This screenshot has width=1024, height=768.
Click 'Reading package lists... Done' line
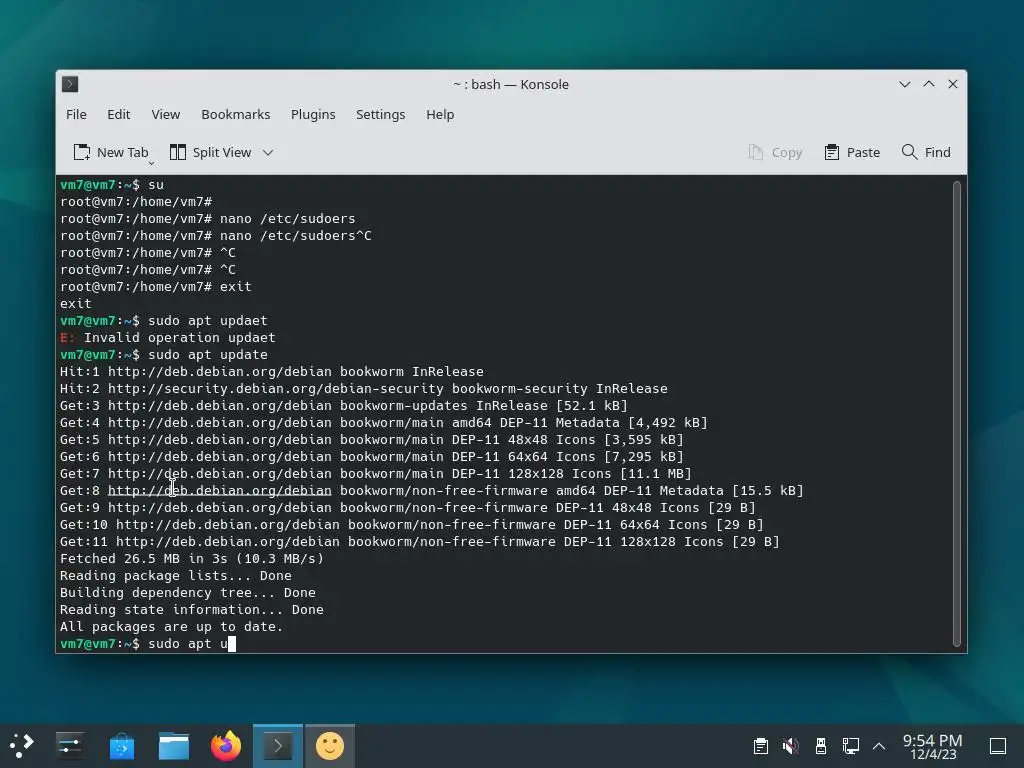[176, 575]
